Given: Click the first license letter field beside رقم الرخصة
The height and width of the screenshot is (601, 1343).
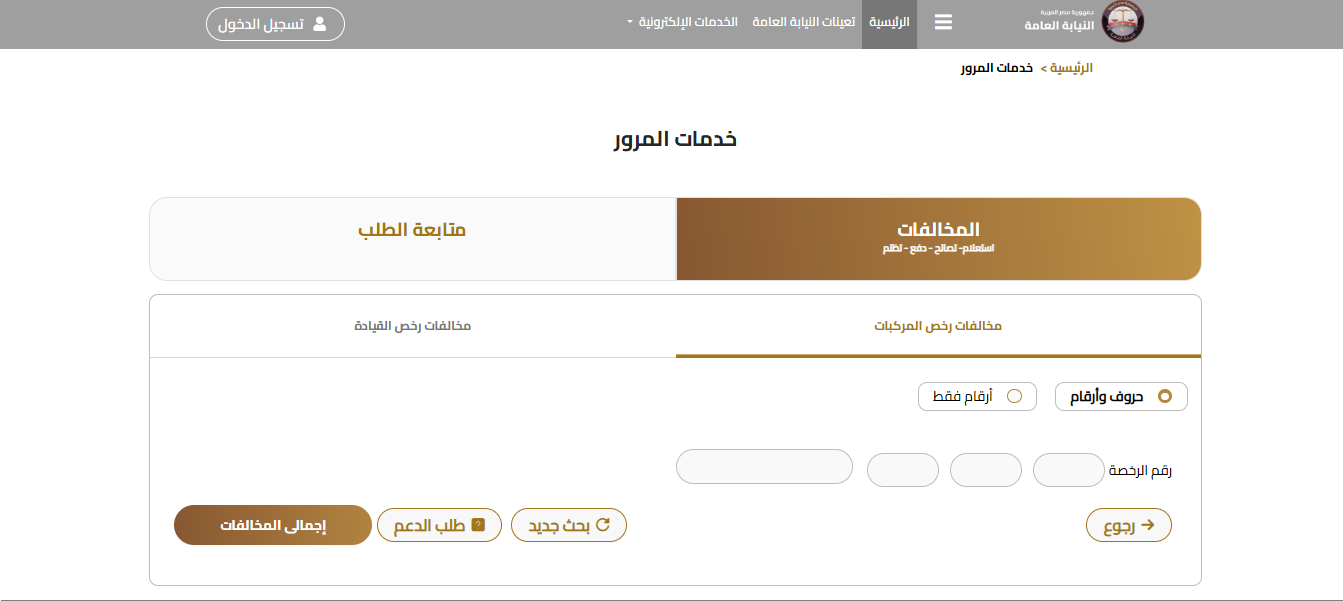Looking at the screenshot, I should click(1068, 470).
